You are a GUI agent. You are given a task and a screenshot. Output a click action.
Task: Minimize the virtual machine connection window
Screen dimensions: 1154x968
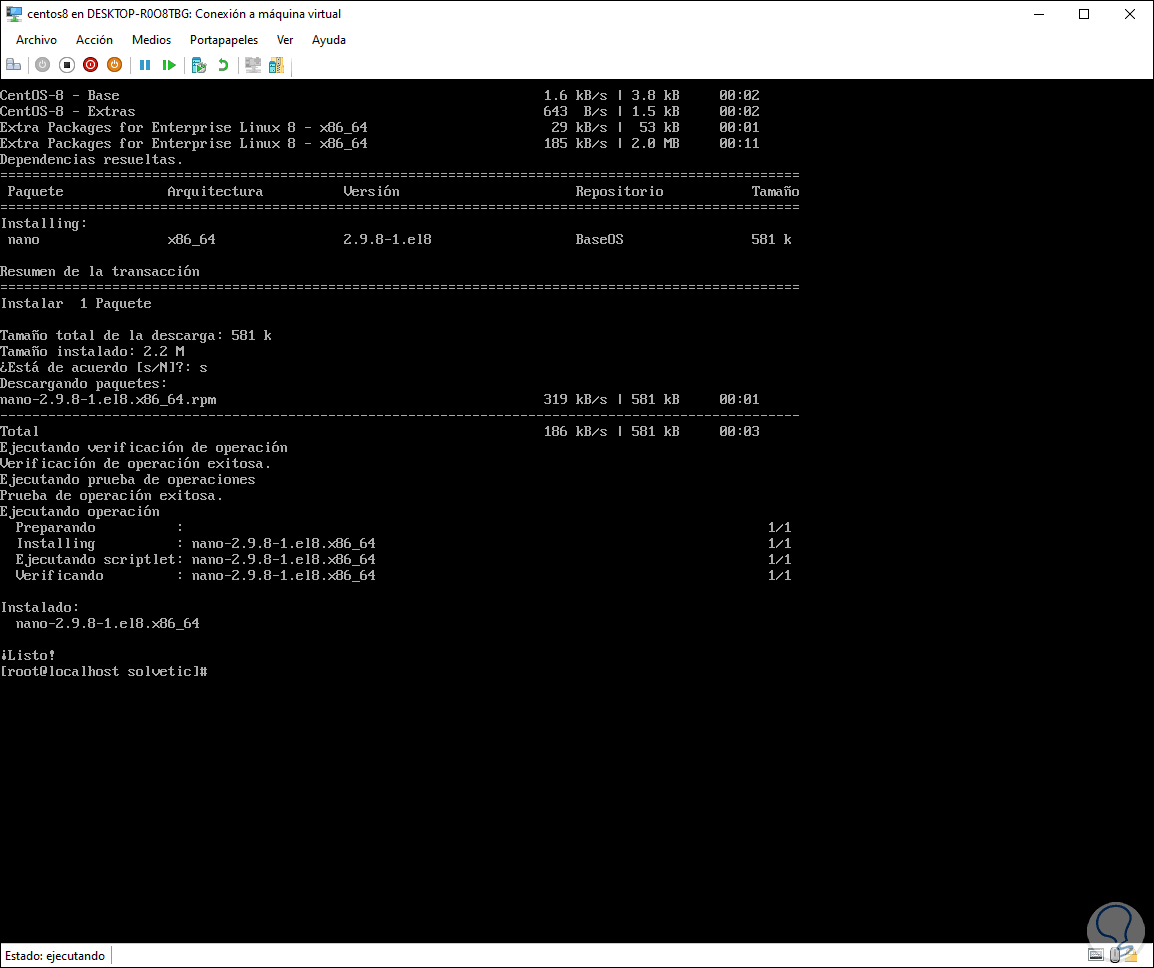pos(1039,14)
